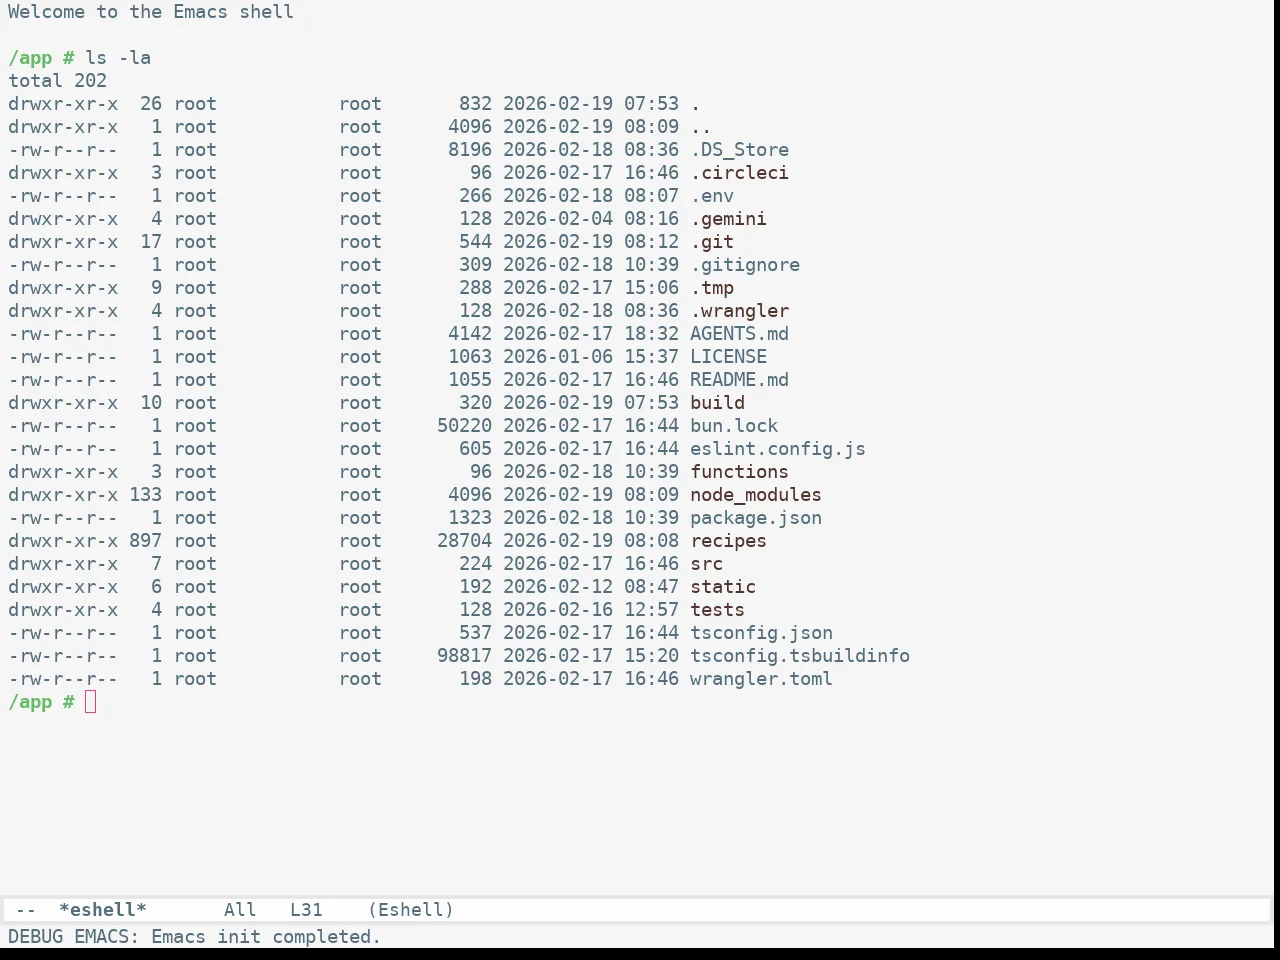The width and height of the screenshot is (1280, 960).
Task: Click the .tmp directory name
Action: 712,288
